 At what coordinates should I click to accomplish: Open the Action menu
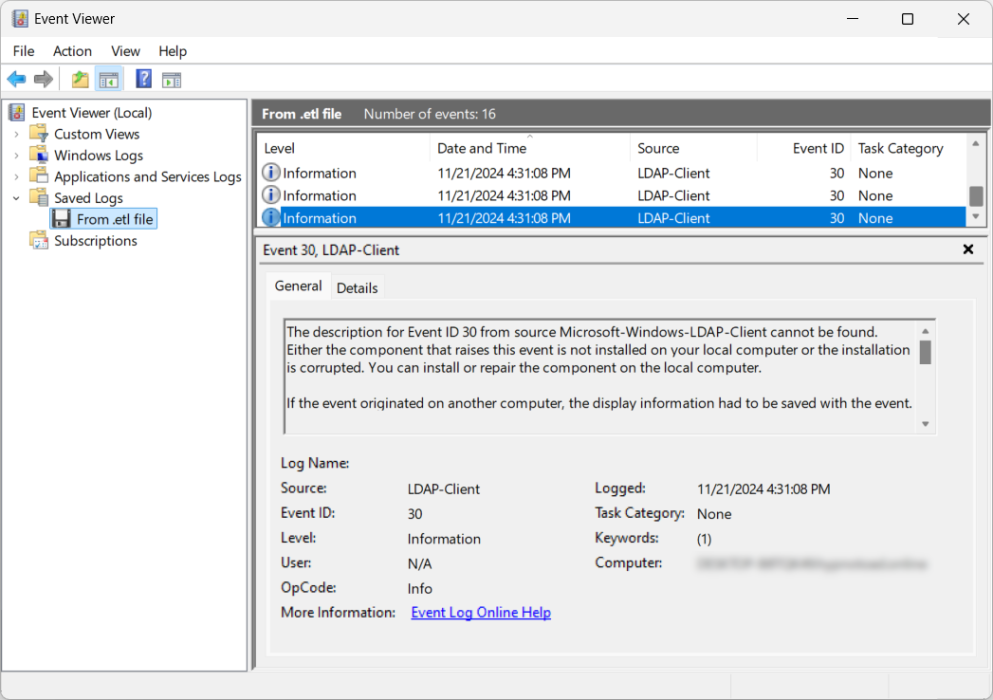coord(71,51)
